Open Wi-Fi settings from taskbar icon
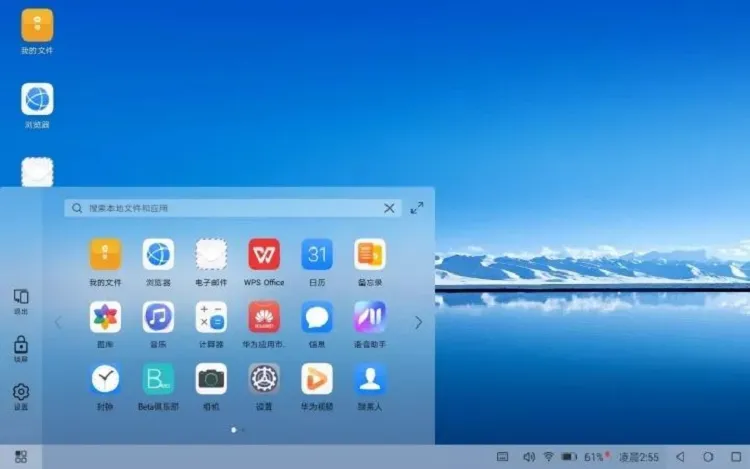 click(x=549, y=457)
